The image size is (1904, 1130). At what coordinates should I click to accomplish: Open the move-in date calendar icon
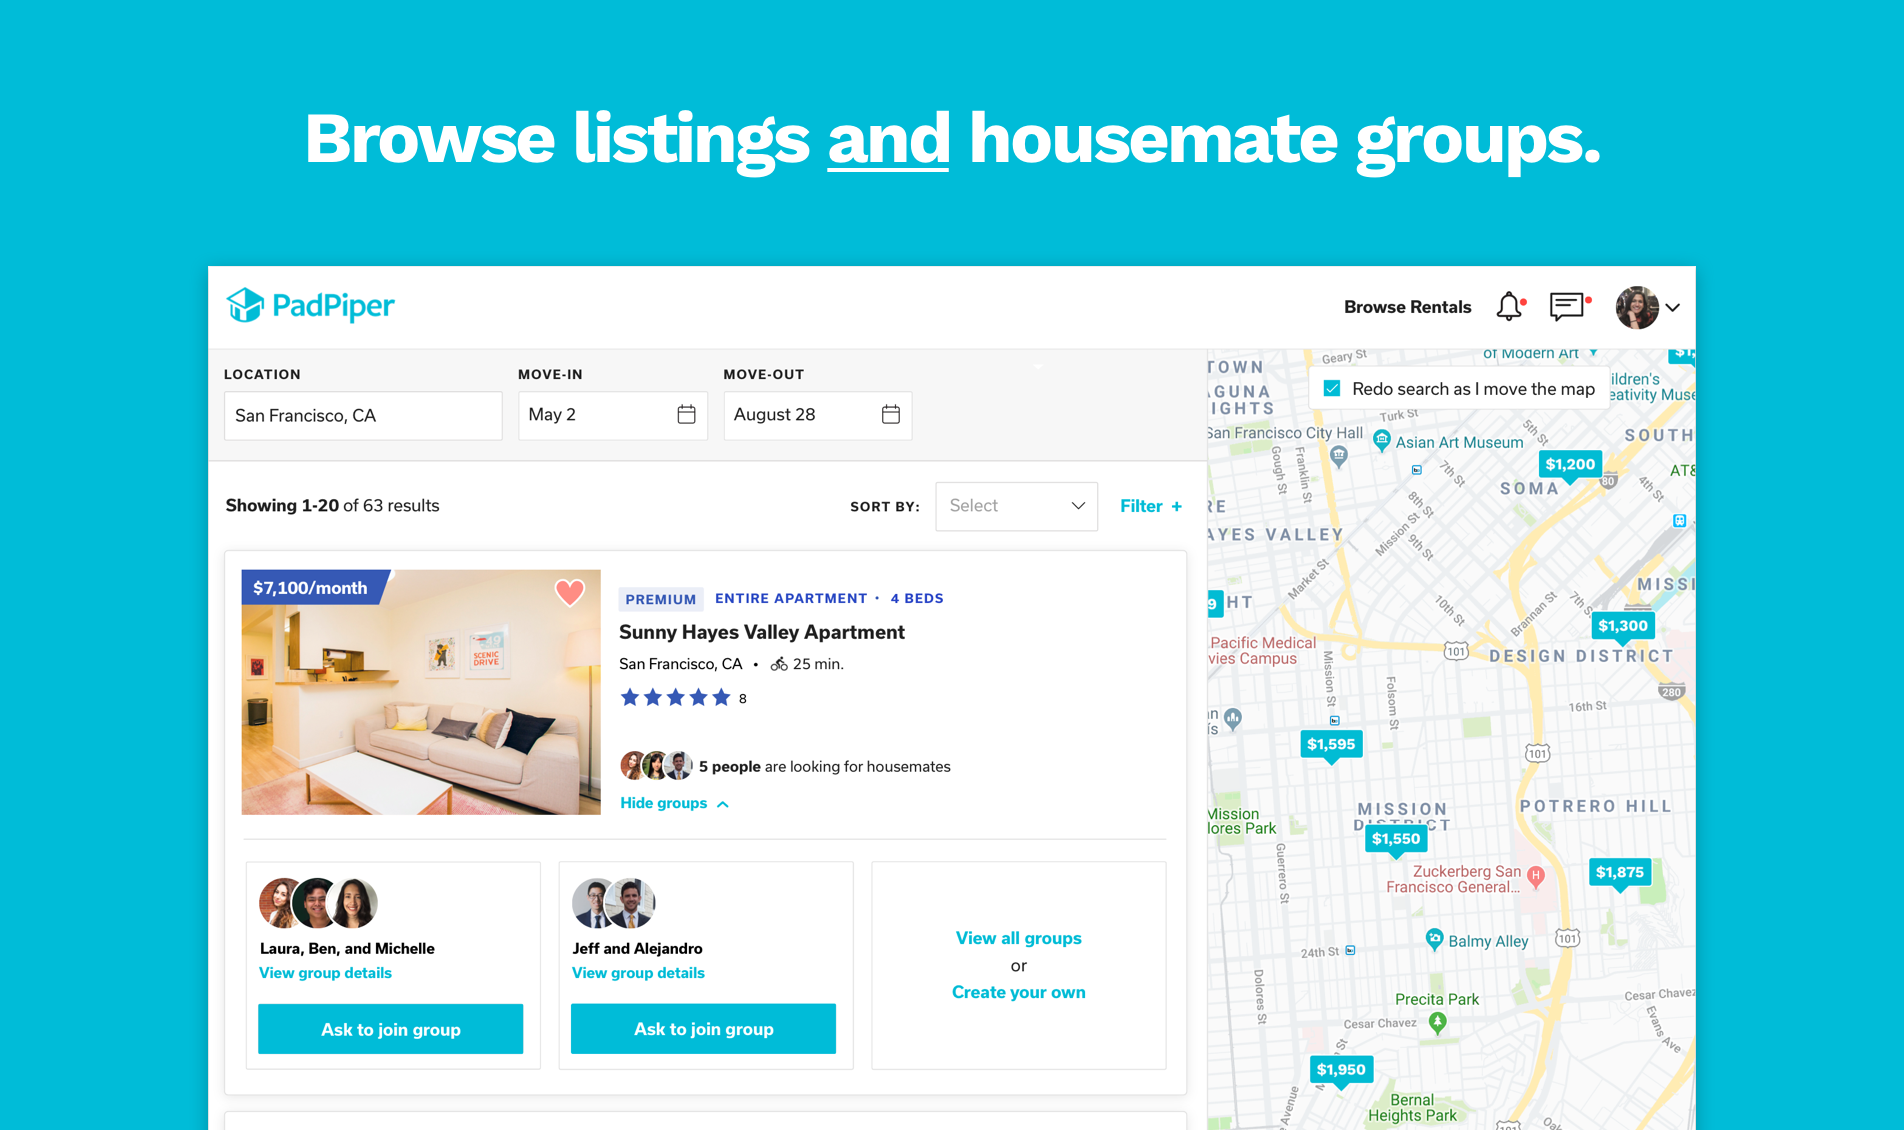pyautogui.click(x=687, y=414)
